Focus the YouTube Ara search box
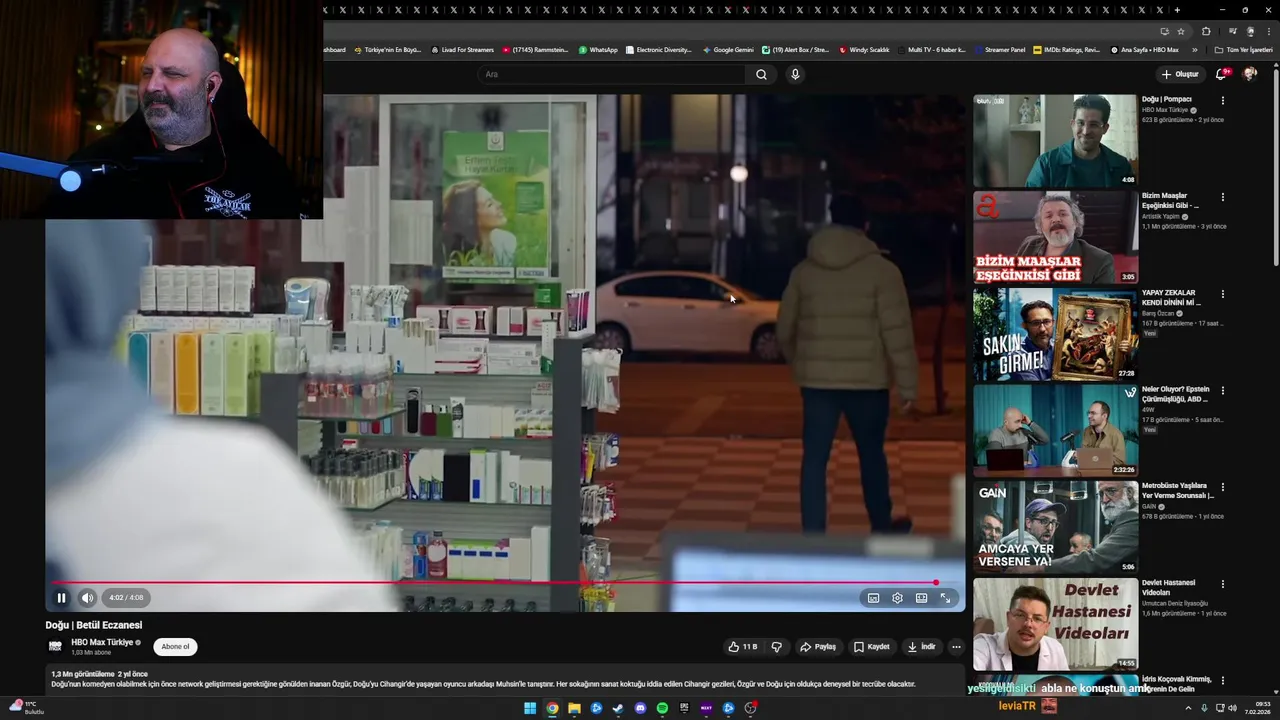The image size is (1280, 720). (x=612, y=74)
